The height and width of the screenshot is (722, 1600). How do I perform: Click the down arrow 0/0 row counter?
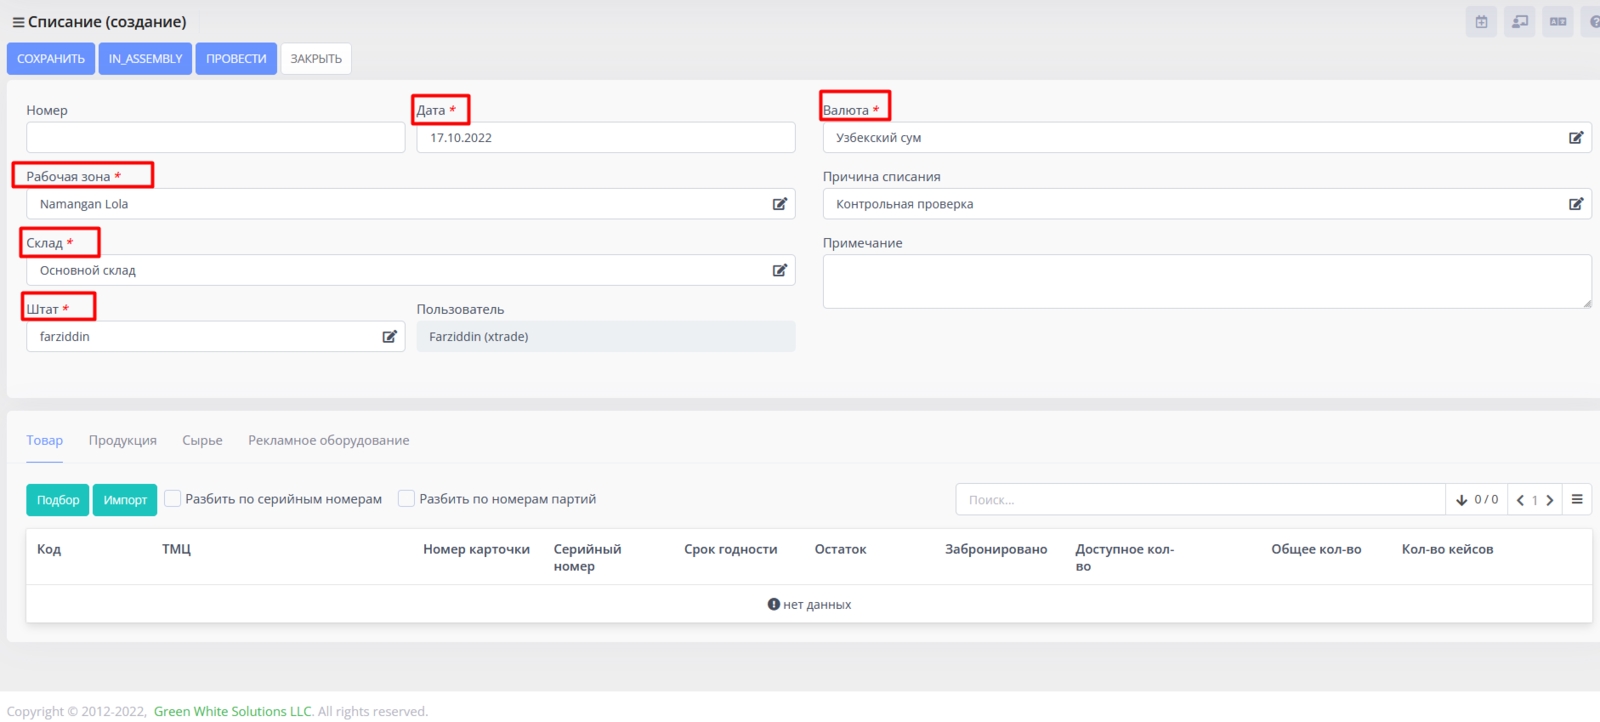tap(1476, 500)
